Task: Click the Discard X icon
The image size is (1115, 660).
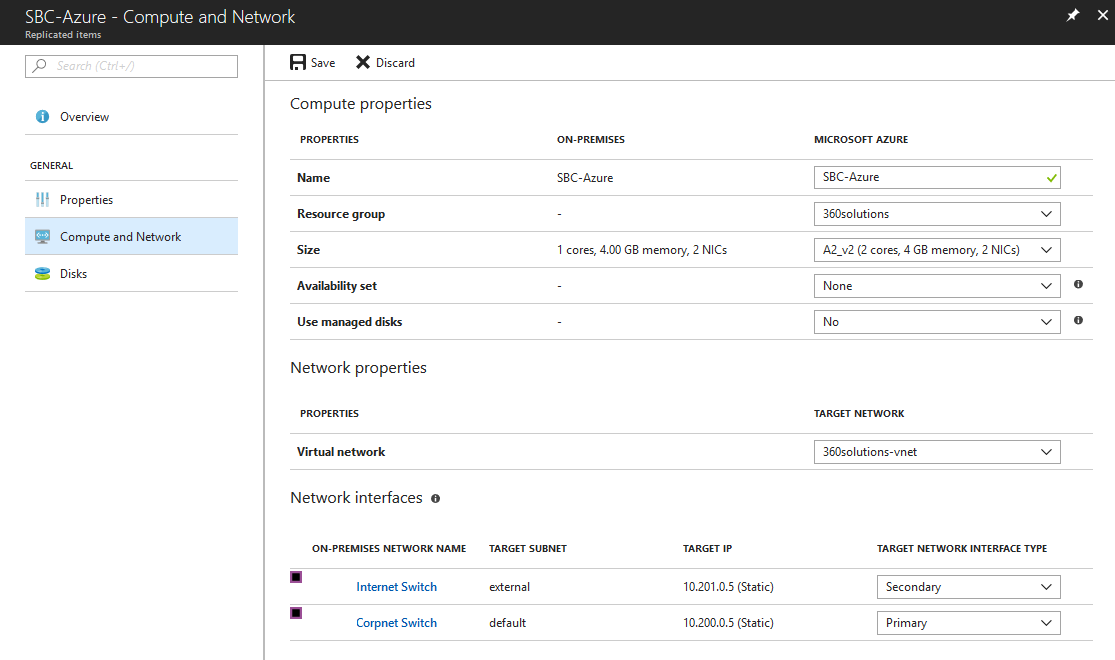Action: (363, 63)
